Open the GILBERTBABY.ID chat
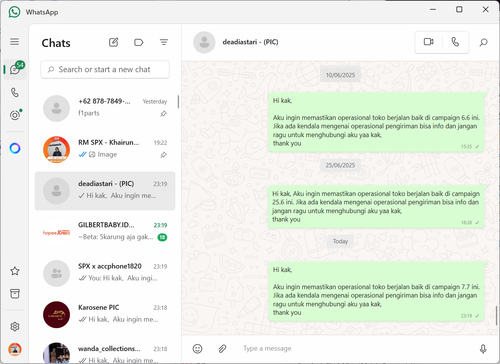 click(105, 232)
